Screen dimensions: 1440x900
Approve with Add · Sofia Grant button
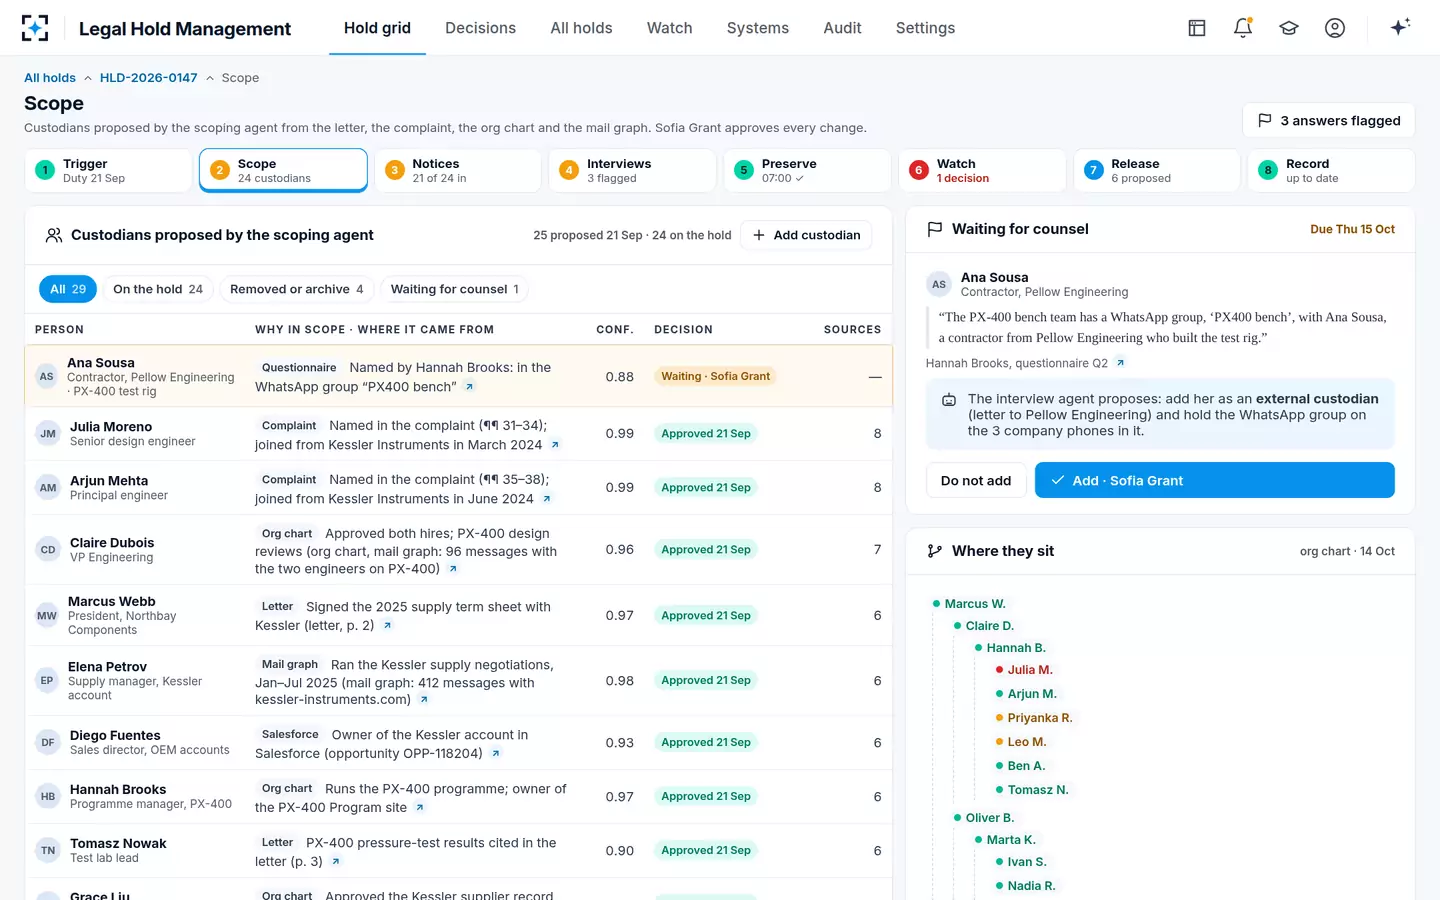click(x=1215, y=480)
